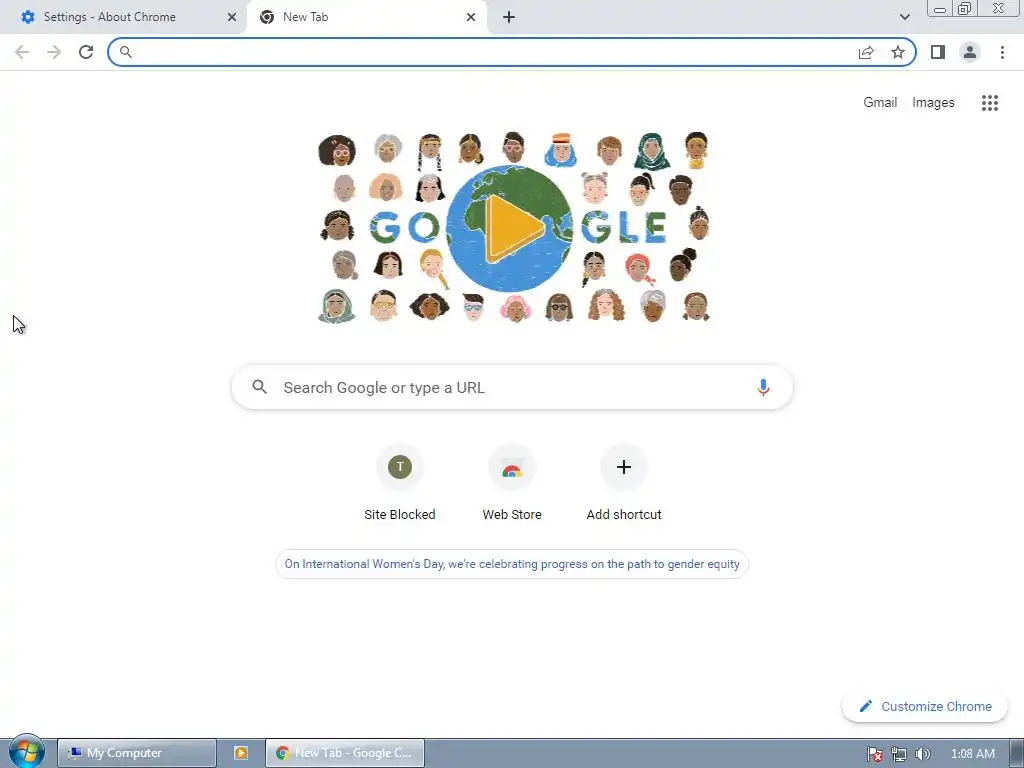
Task: Open the Google apps grid
Action: pos(990,103)
